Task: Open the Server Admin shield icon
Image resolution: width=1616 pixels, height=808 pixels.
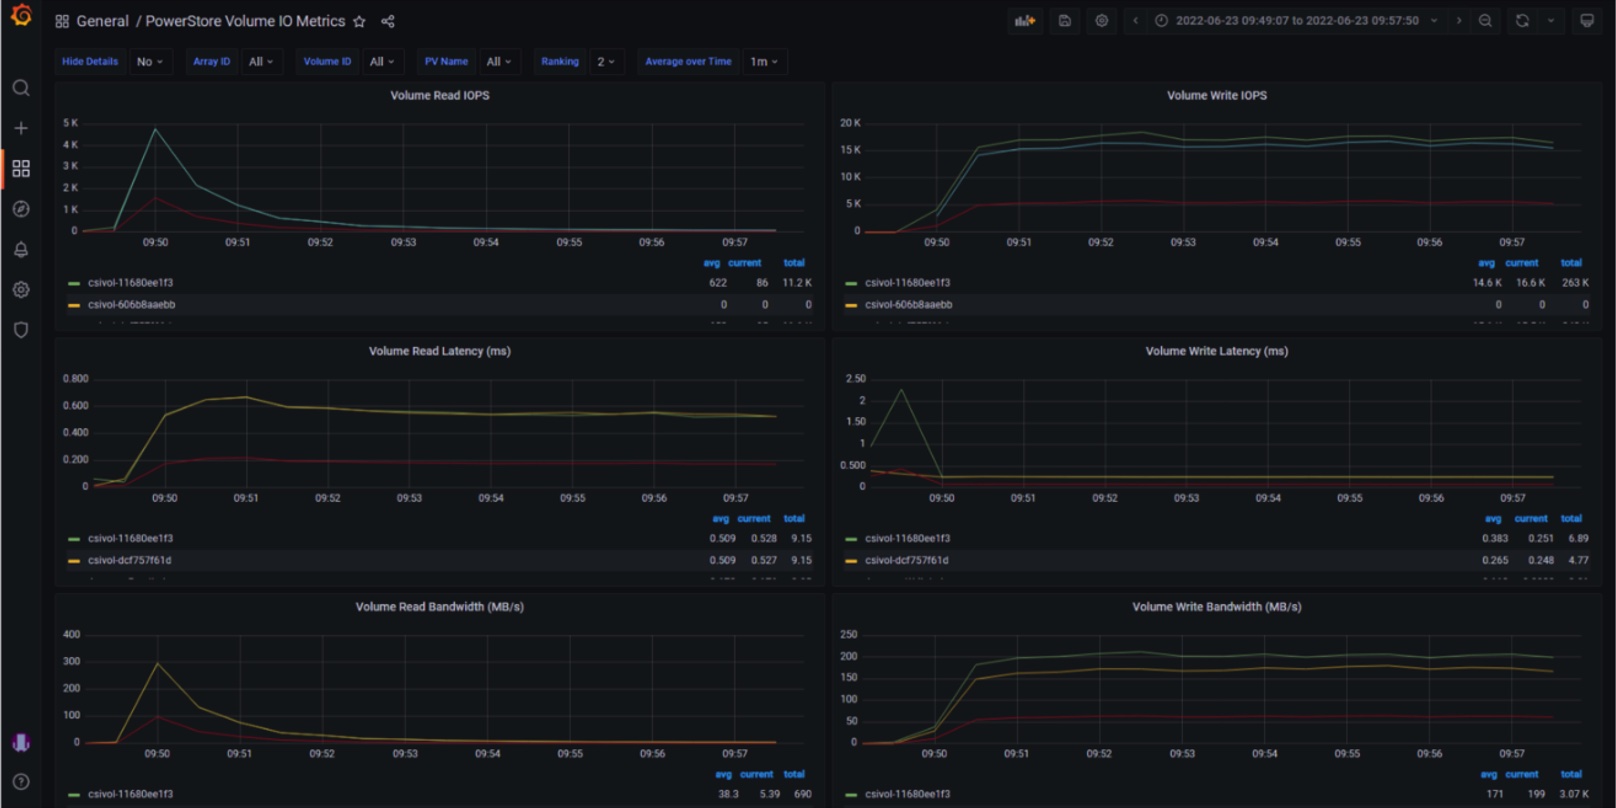Action: [x=21, y=330]
